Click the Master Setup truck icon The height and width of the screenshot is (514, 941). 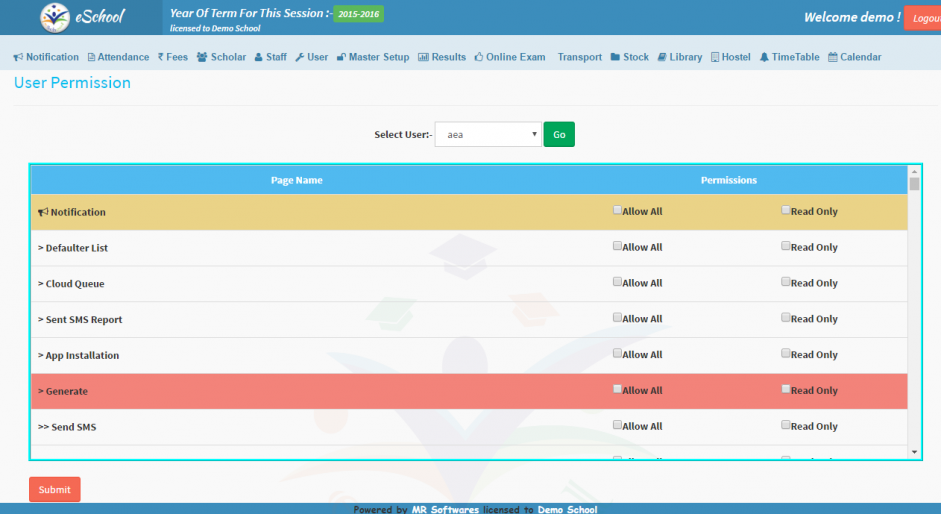tap(340, 57)
